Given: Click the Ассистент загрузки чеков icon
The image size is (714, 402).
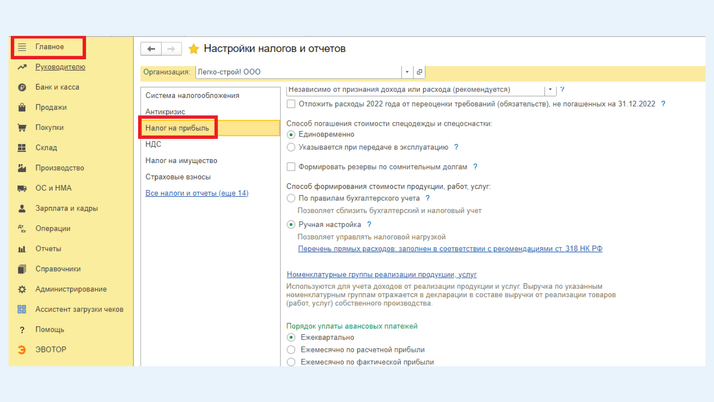Looking at the screenshot, I should click(22, 309).
